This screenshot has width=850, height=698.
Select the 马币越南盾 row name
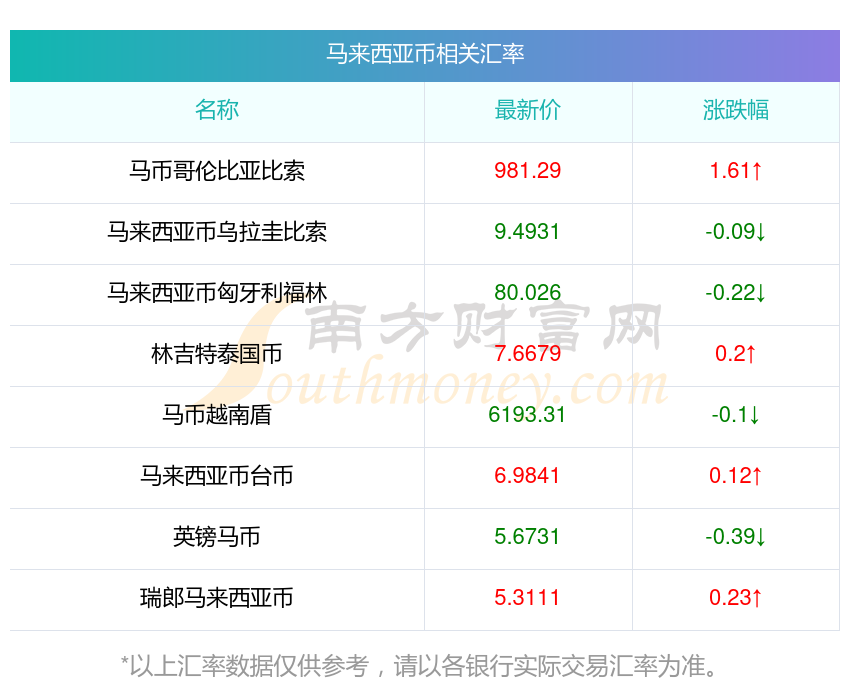tap(217, 415)
